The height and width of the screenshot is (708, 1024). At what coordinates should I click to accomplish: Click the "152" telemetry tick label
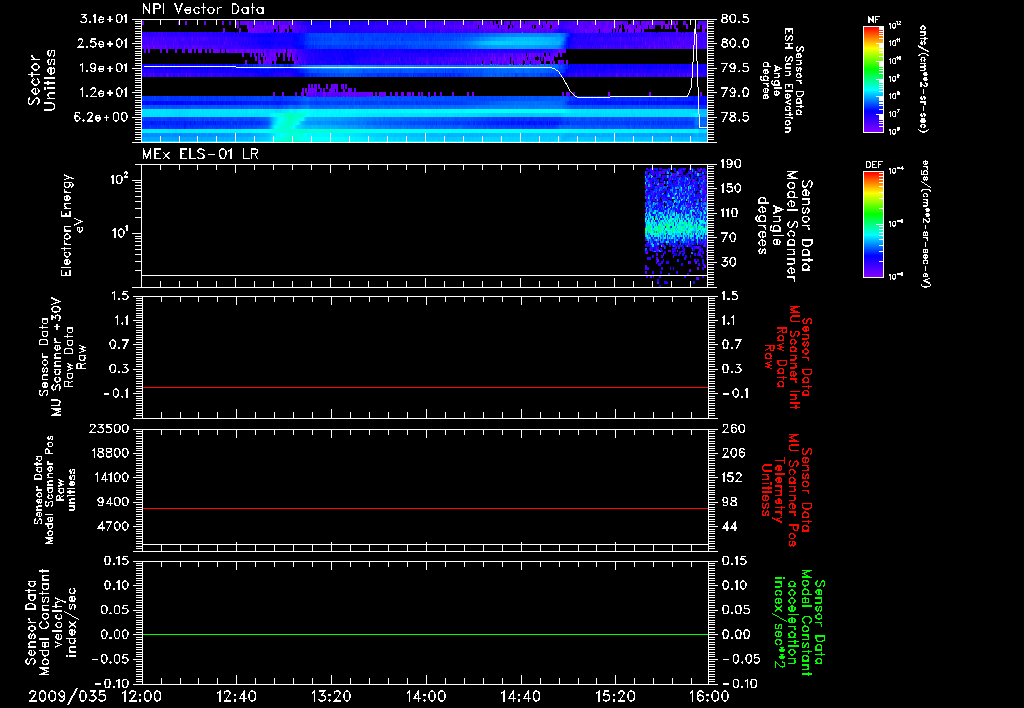(x=732, y=477)
